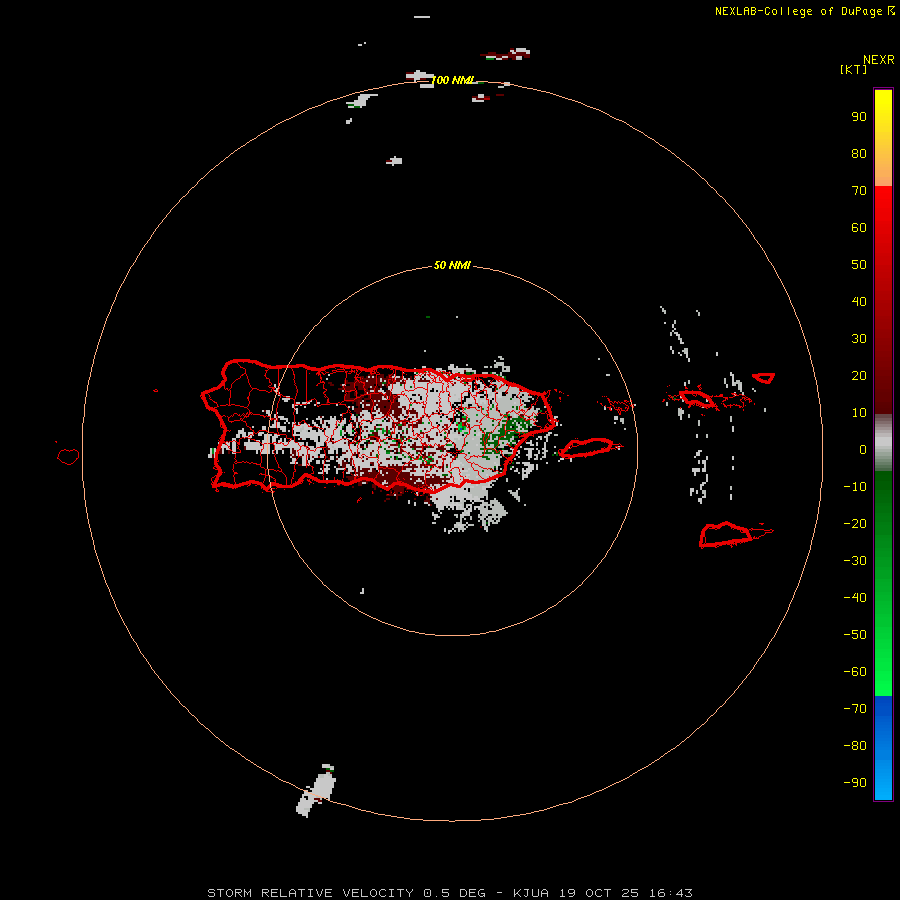Pick the gray zero-velocity segment of the color bar
Viewport: 900px width, 900px height.
[x=883, y=443]
